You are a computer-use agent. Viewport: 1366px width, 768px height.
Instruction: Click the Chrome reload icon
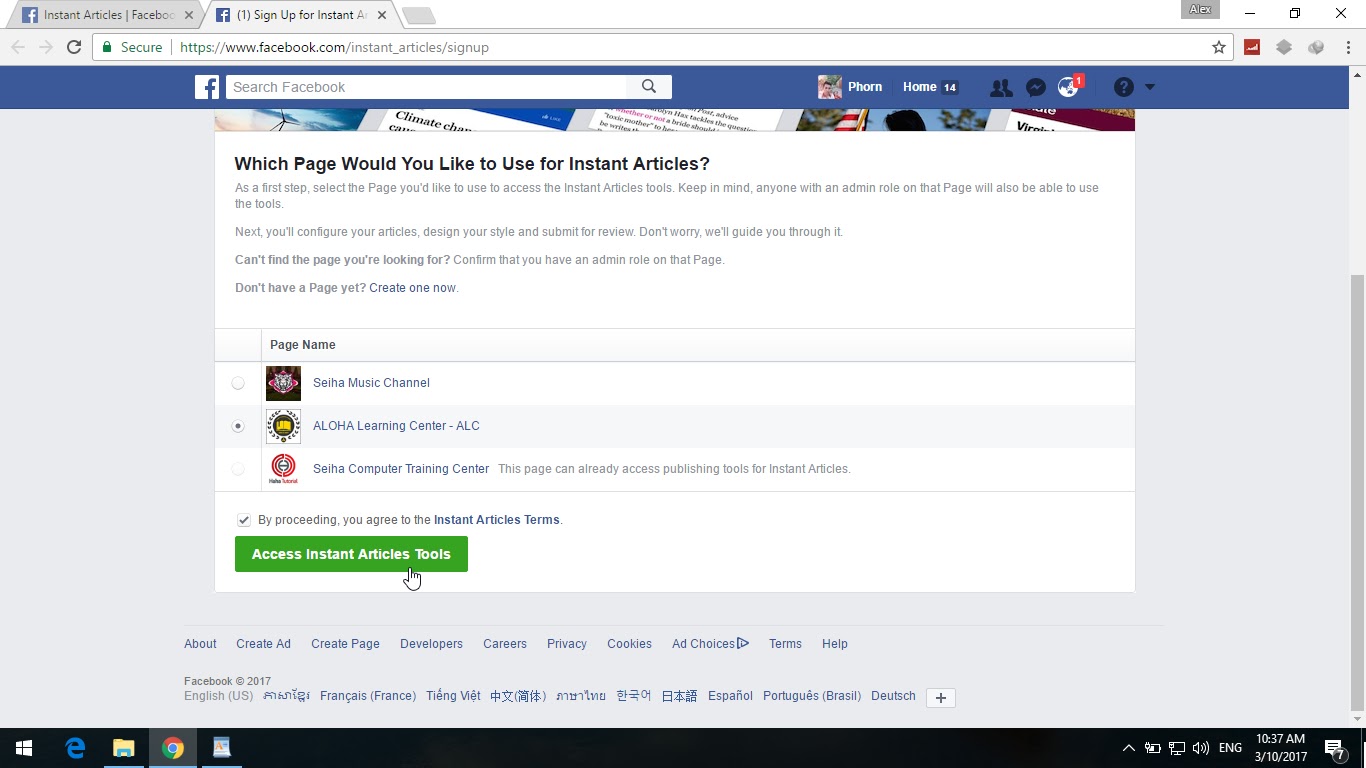point(74,47)
